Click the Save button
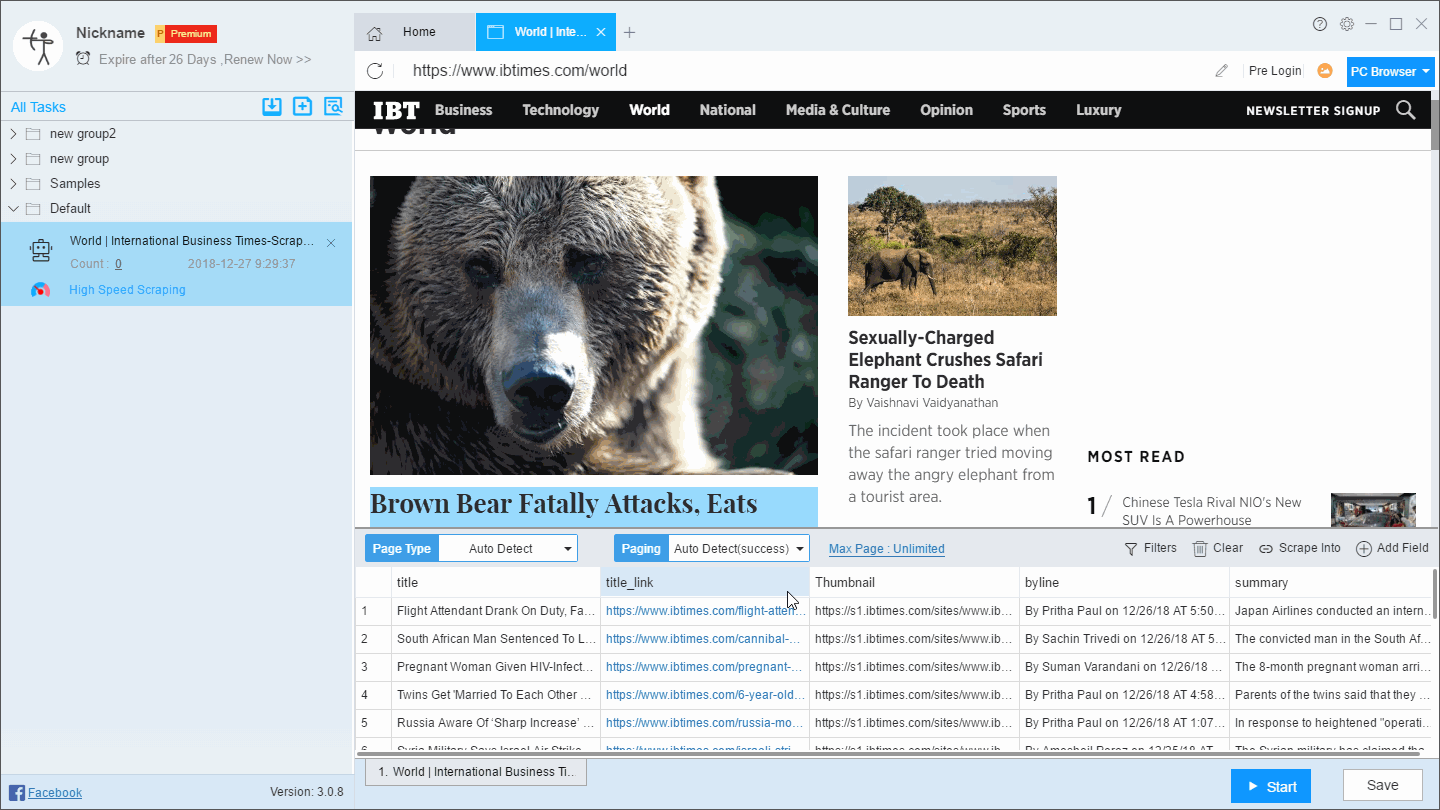The height and width of the screenshot is (810, 1440). (1383, 786)
